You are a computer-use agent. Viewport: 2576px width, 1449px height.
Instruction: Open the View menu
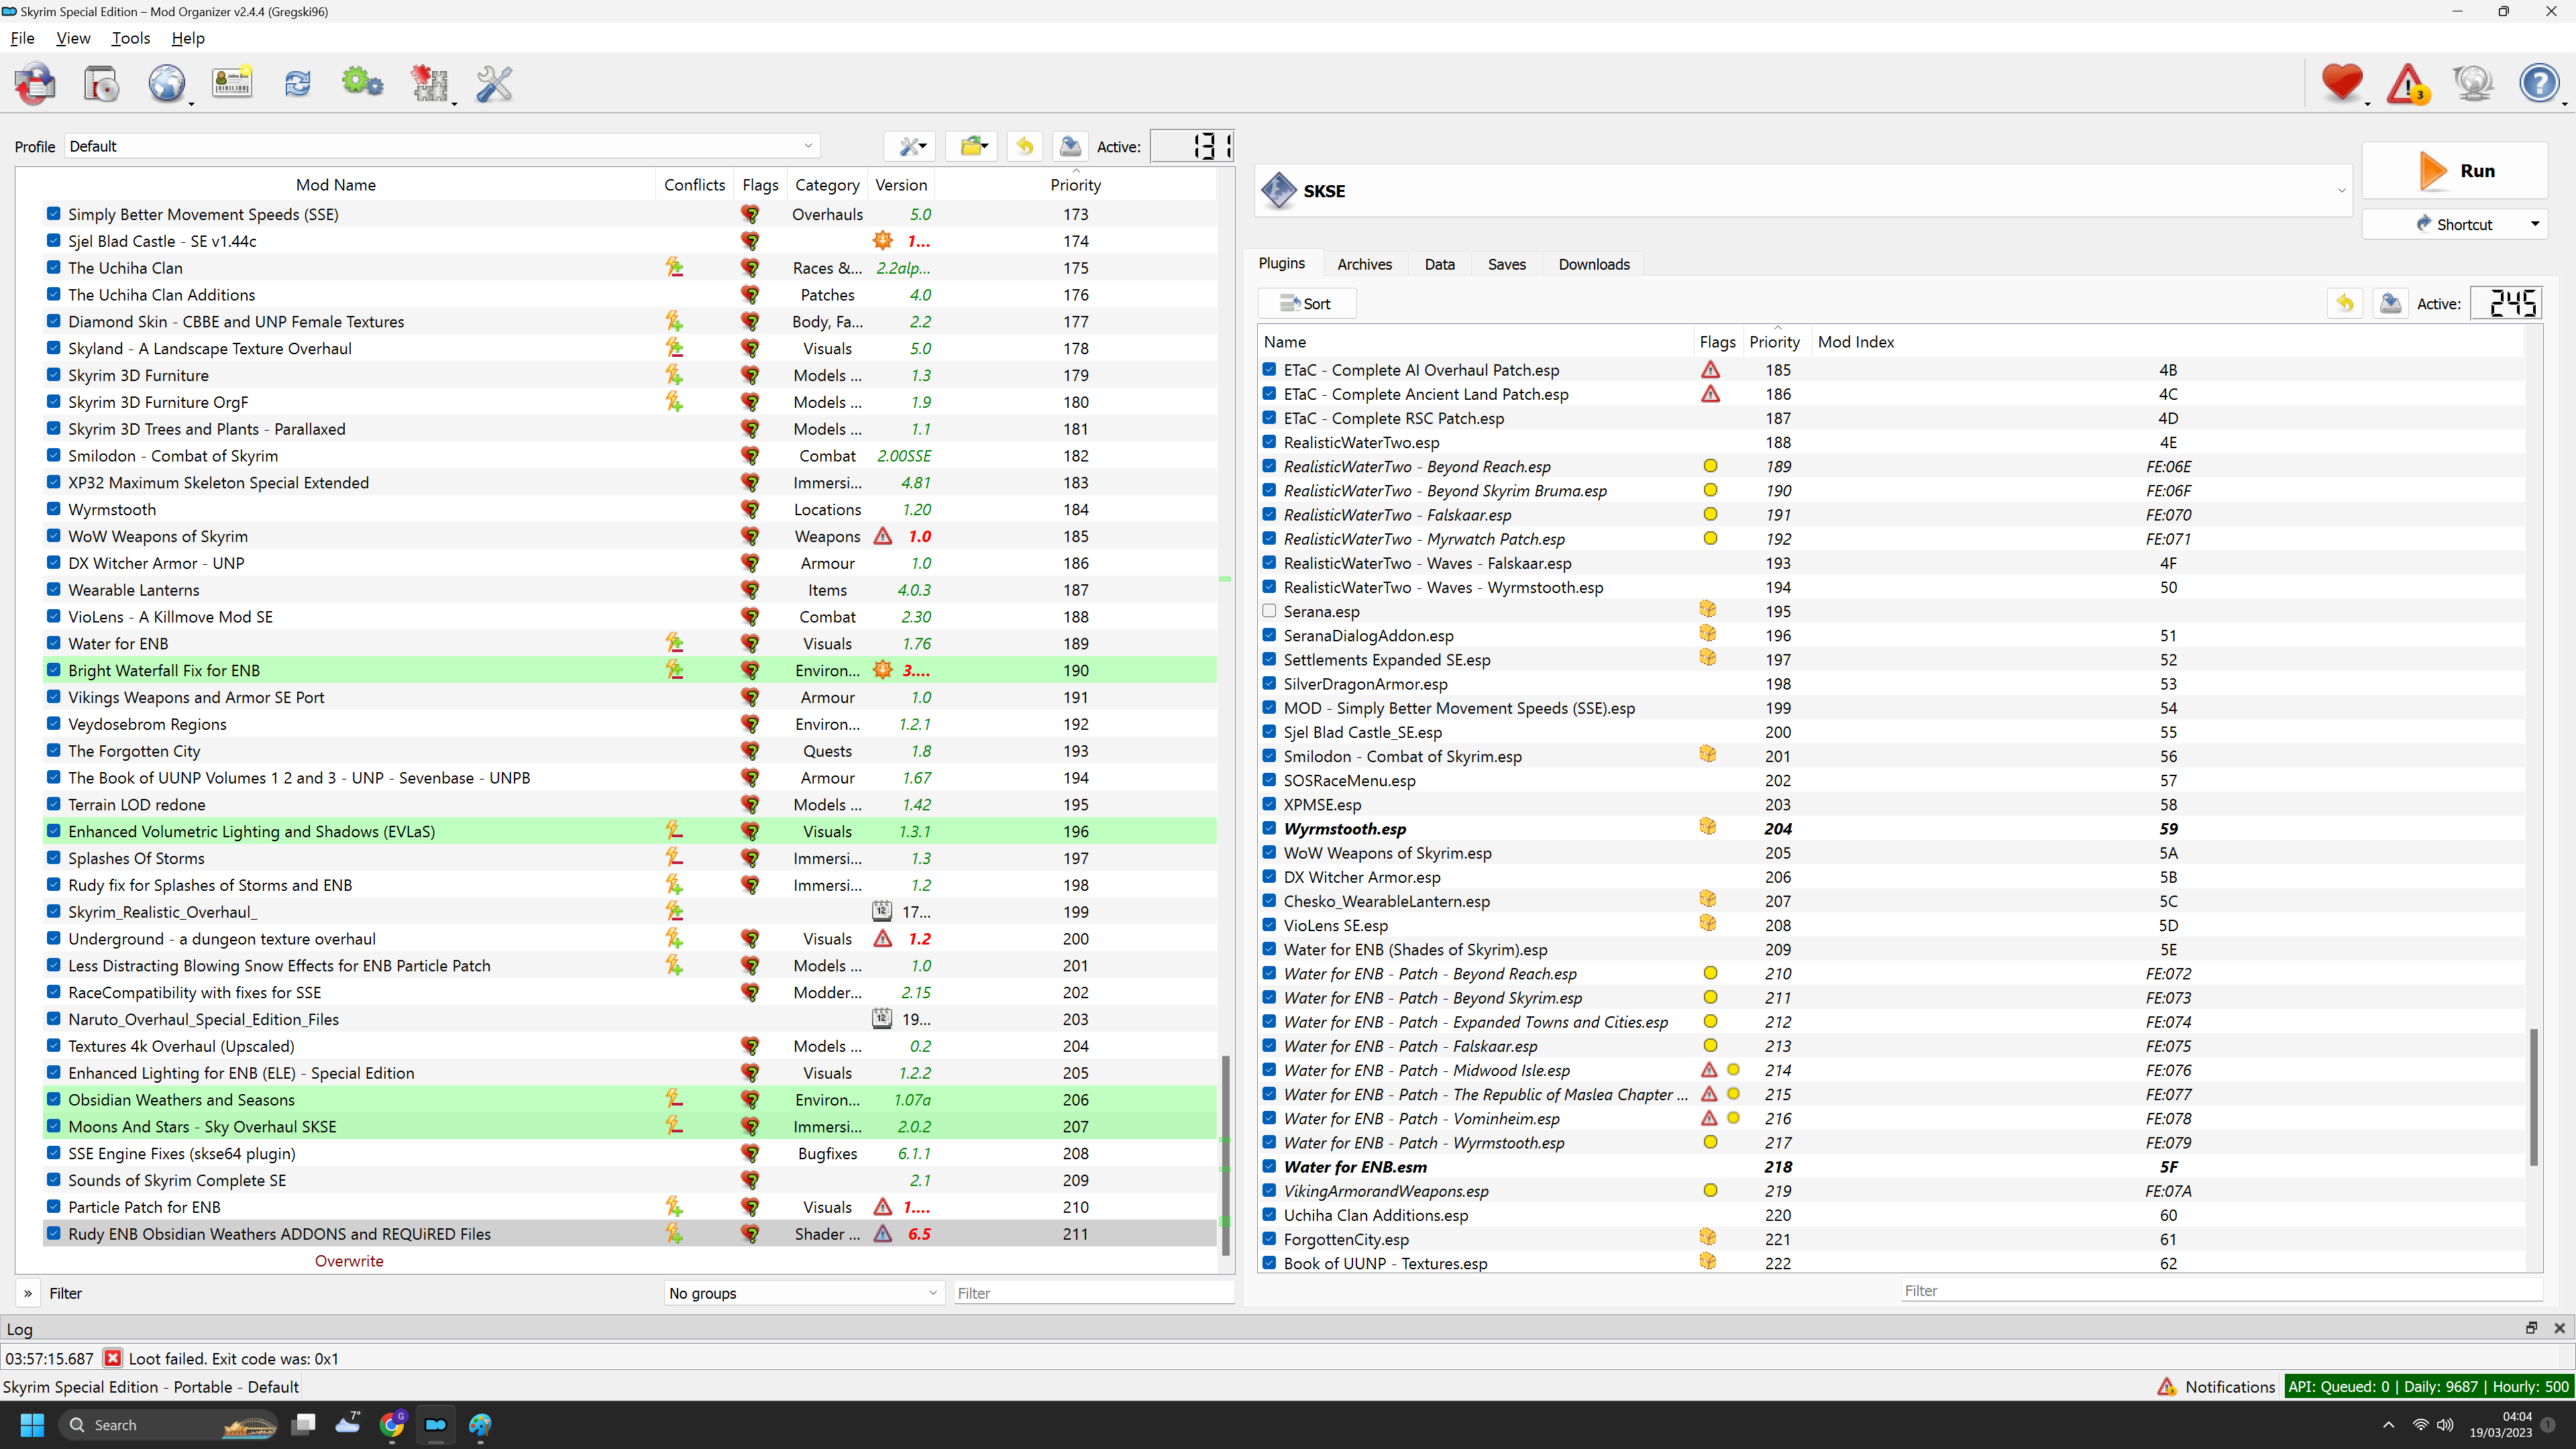click(x=73, y=38)
